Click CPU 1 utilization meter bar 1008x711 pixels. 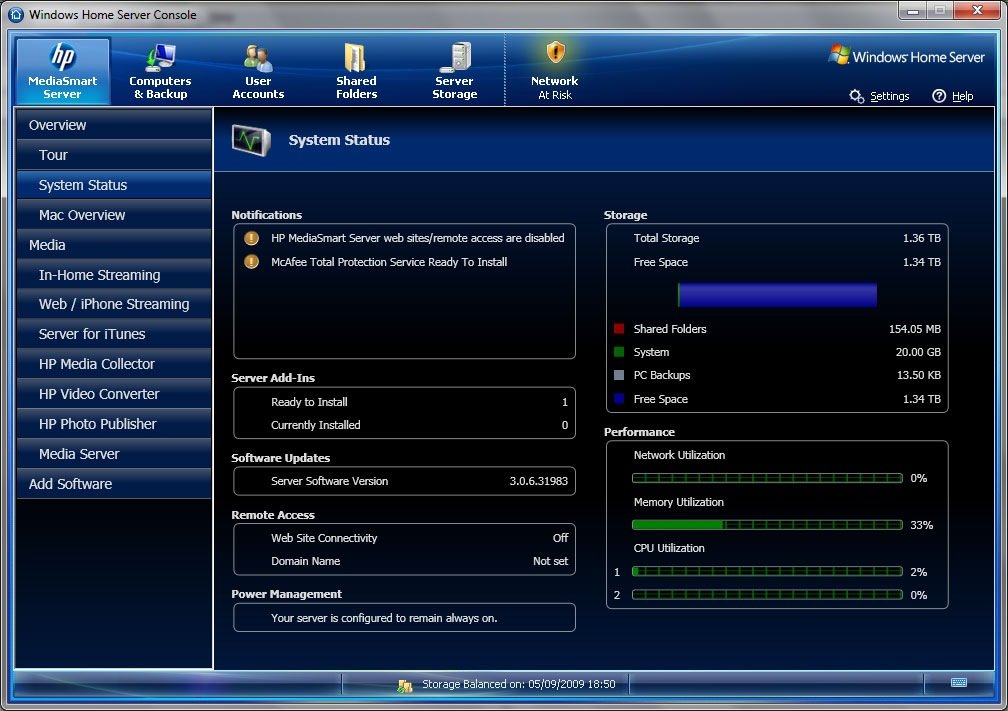(768, 572)
